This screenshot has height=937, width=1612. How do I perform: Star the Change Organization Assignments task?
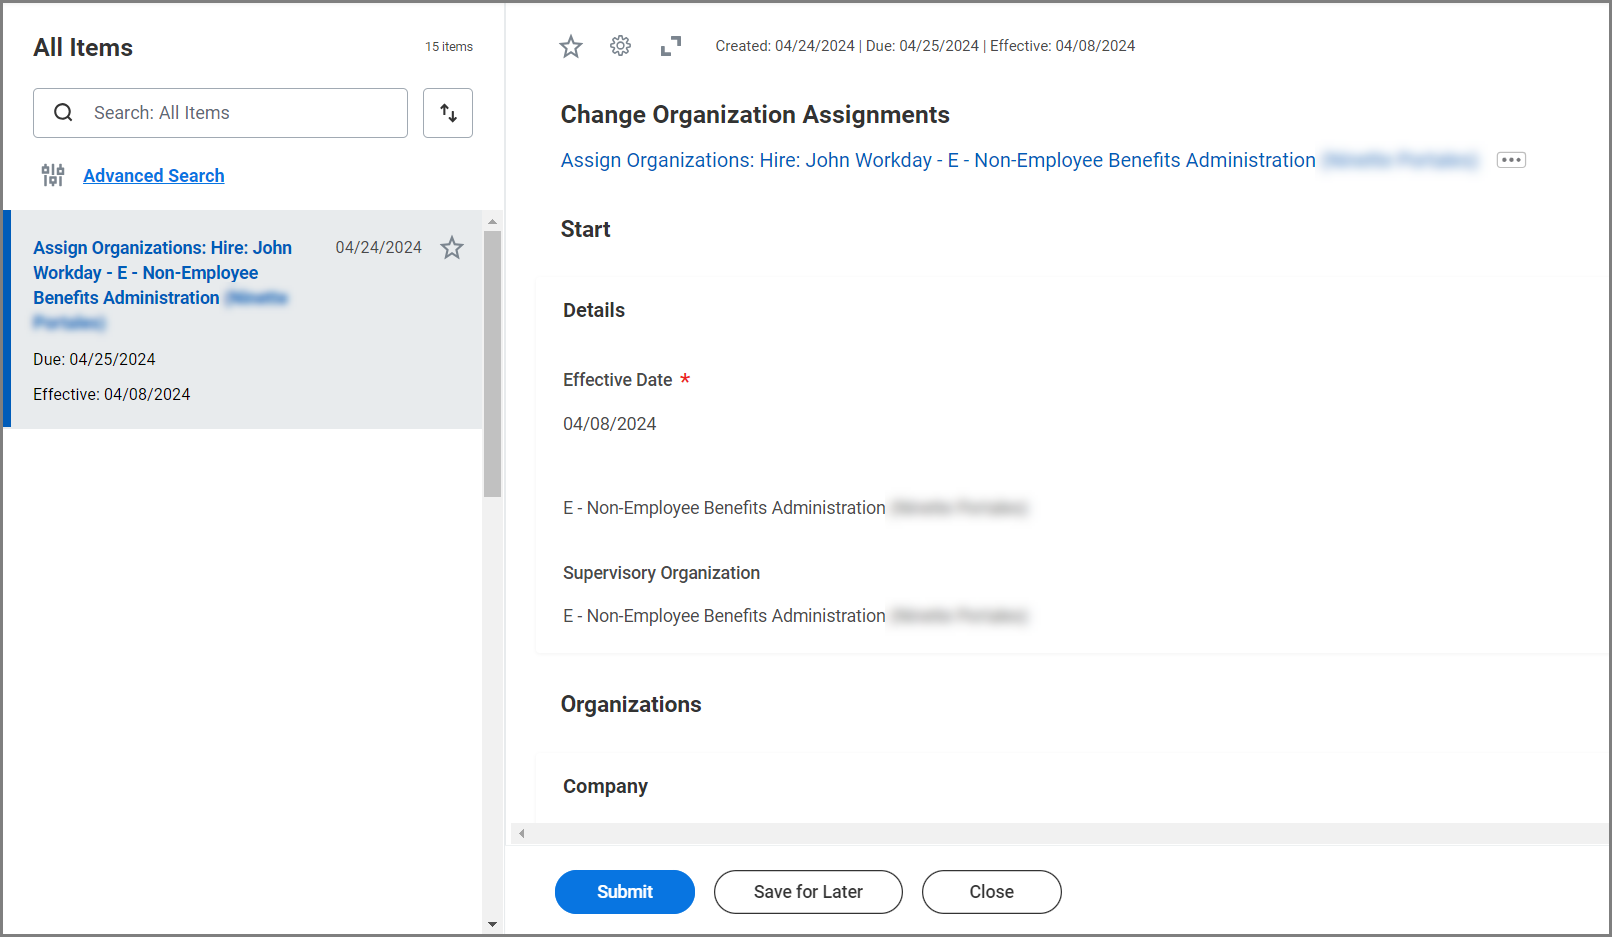(571, 46)
